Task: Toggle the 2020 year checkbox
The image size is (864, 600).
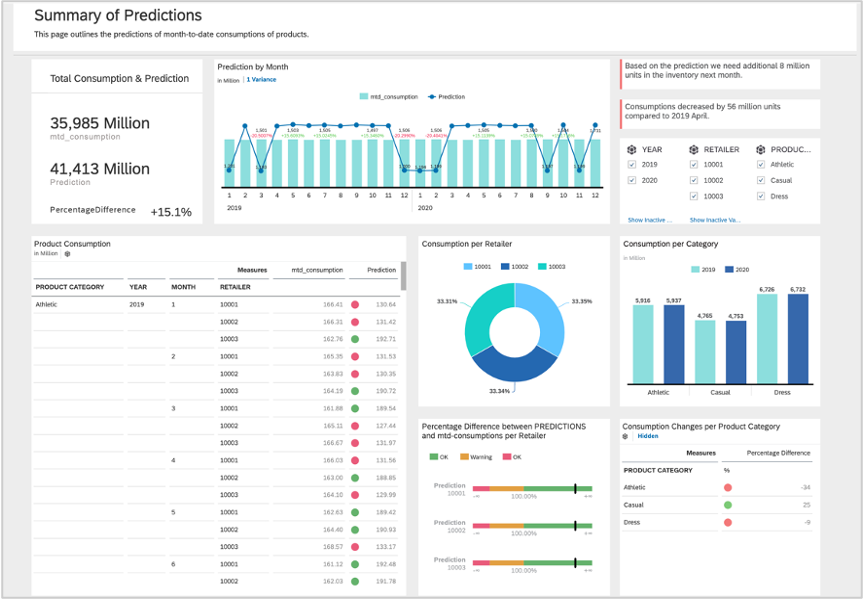Action: 632,180
